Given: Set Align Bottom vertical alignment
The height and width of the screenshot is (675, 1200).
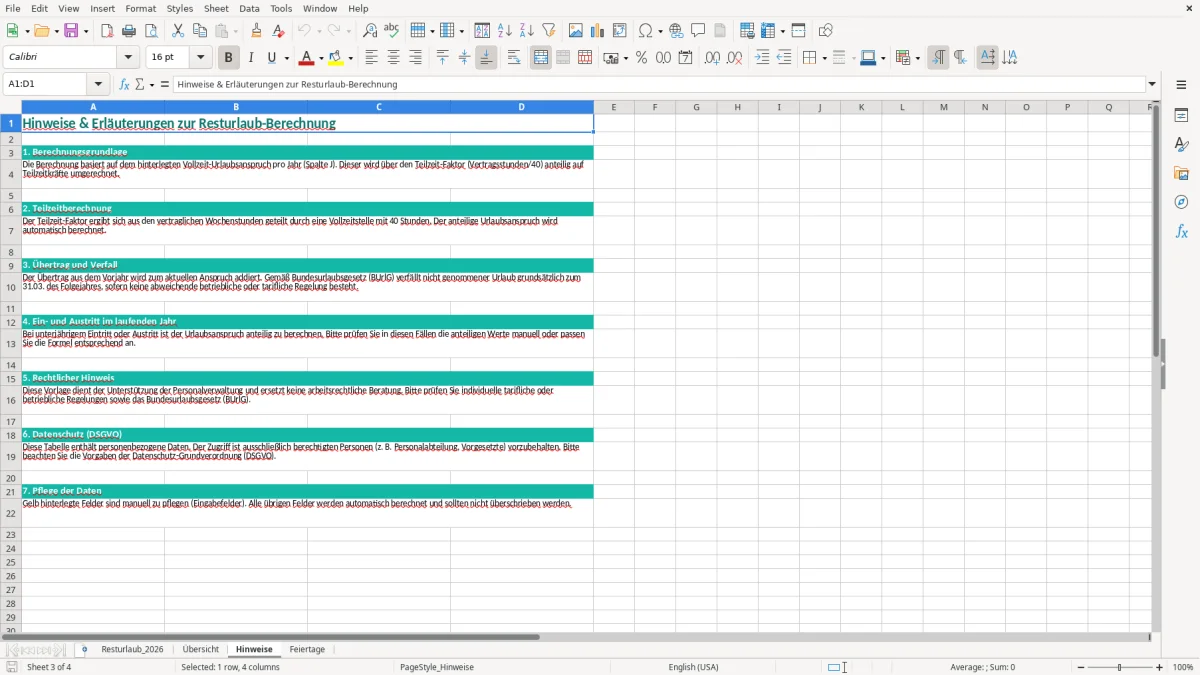Looking at the screenshot, I should click(486, 58).
